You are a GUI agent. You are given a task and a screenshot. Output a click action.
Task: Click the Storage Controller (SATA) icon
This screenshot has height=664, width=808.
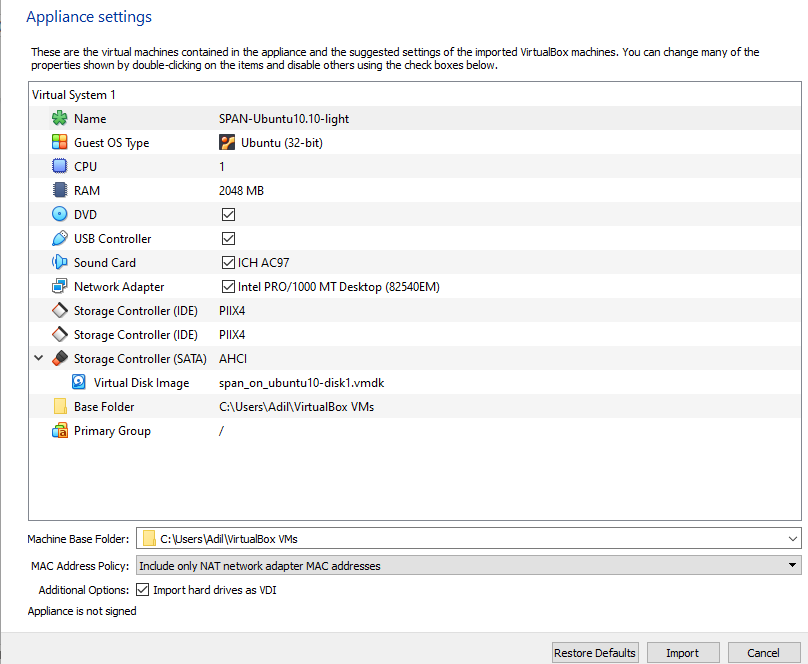(x=60, y=358)
